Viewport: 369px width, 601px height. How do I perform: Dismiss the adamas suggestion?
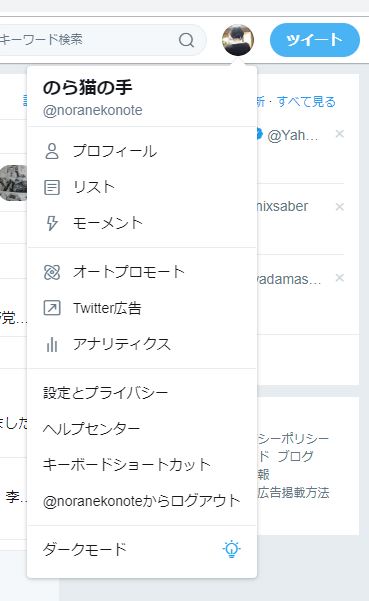click(339, 278)
